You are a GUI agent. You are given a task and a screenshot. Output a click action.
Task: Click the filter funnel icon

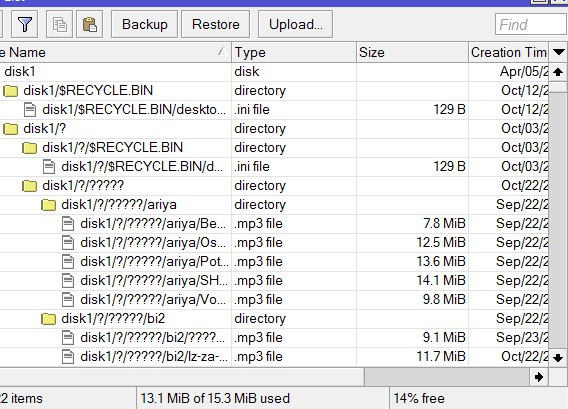point(25,24)
